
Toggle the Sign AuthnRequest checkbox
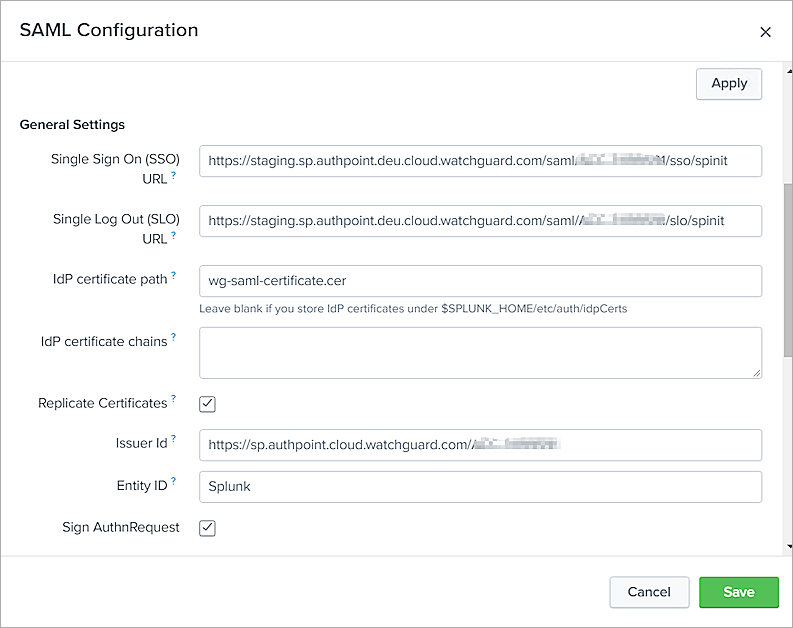[208, 528]
